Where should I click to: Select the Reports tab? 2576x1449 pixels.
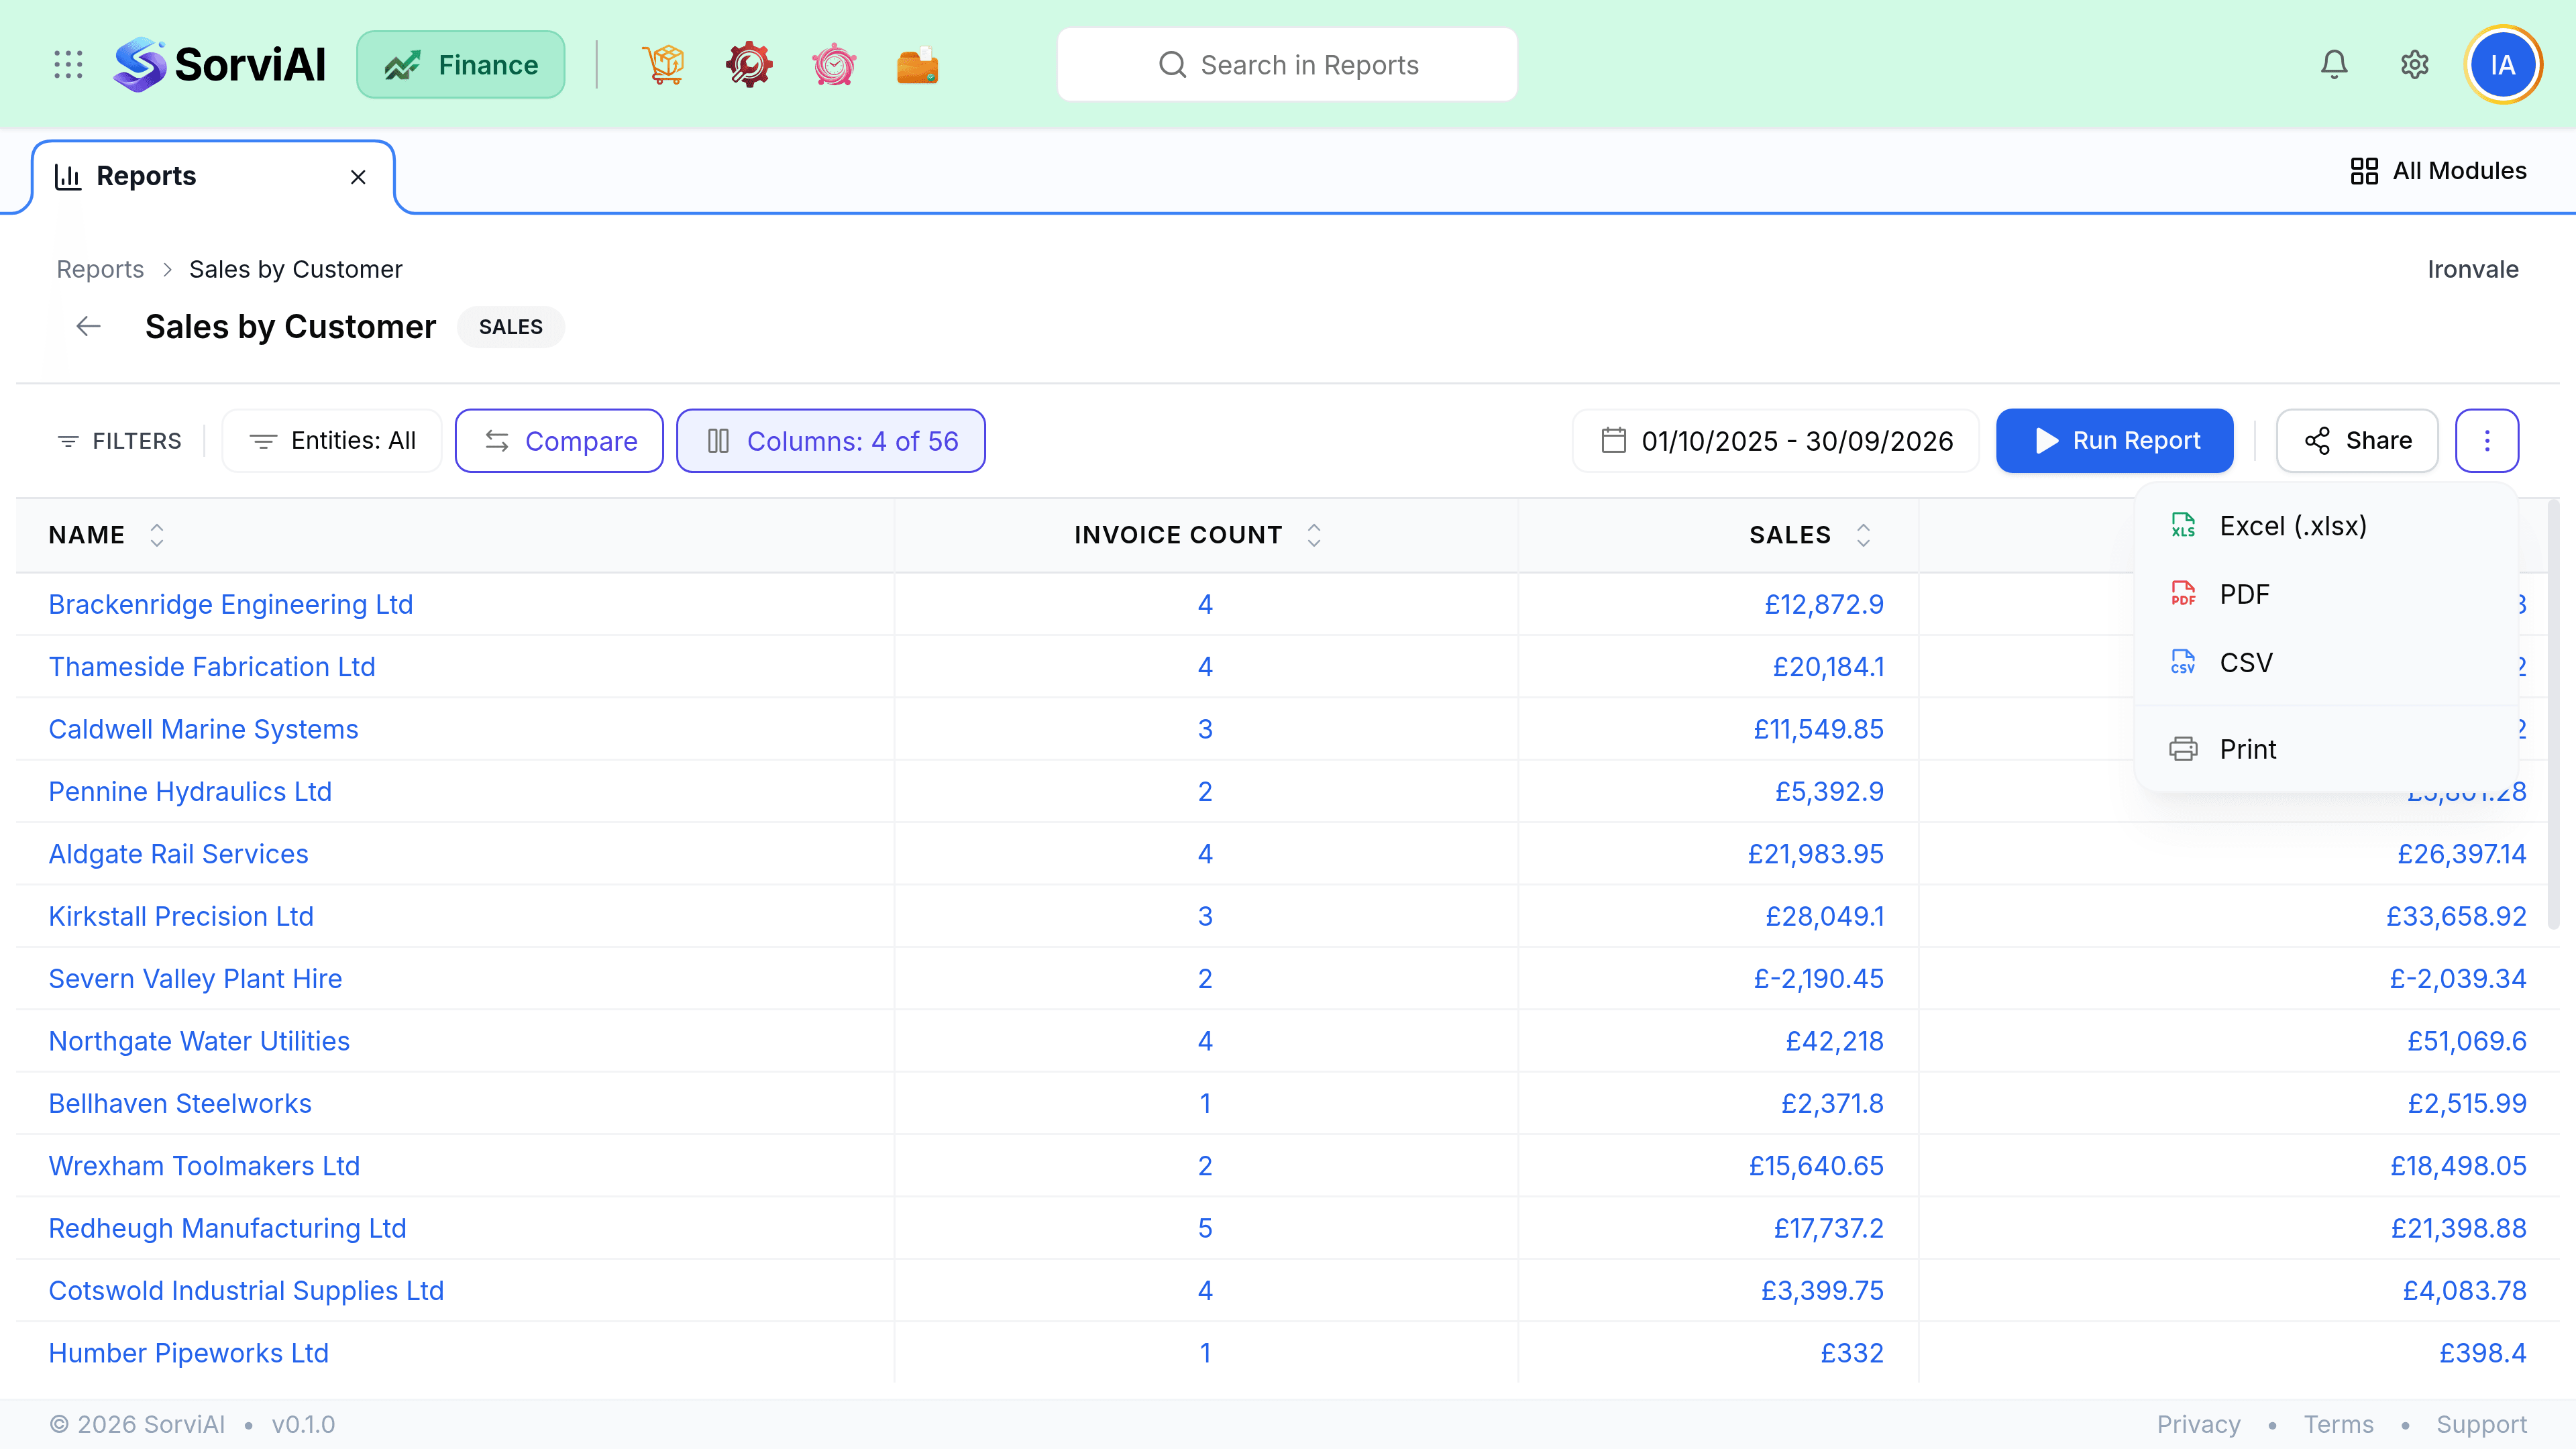pyautogui.click(x=213, y=177)
